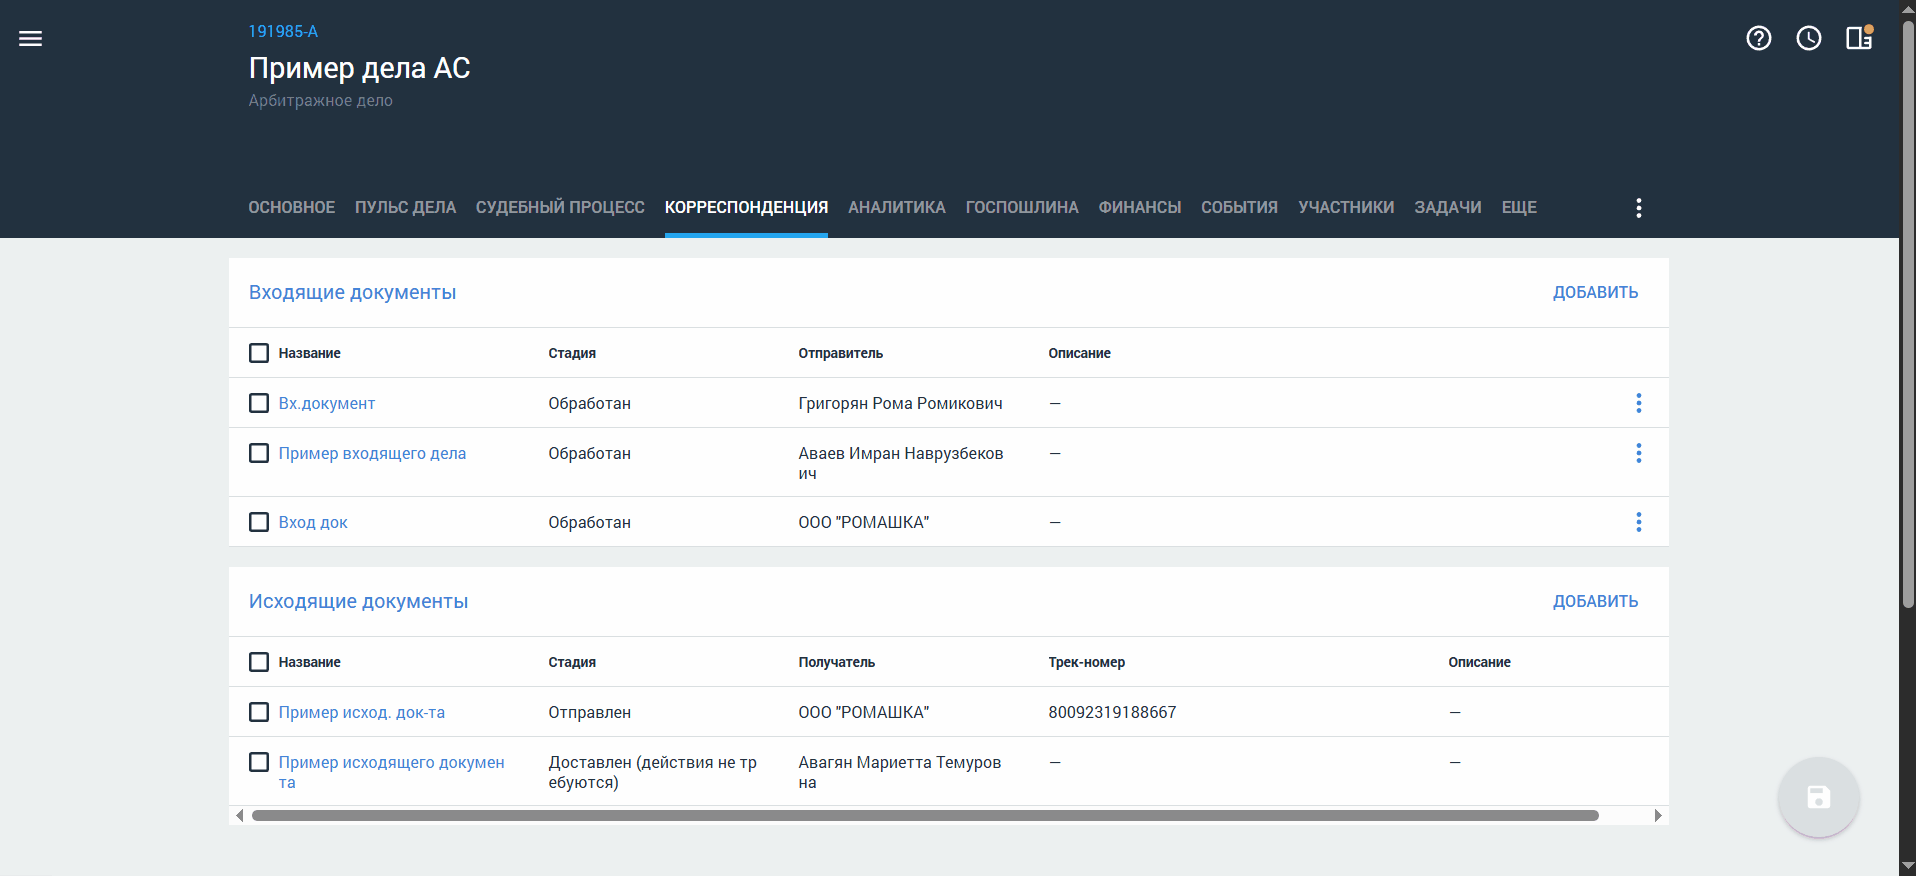Open the Вход док link
The height and width of the screenshot is (876, 1916).
coord(313,522)
